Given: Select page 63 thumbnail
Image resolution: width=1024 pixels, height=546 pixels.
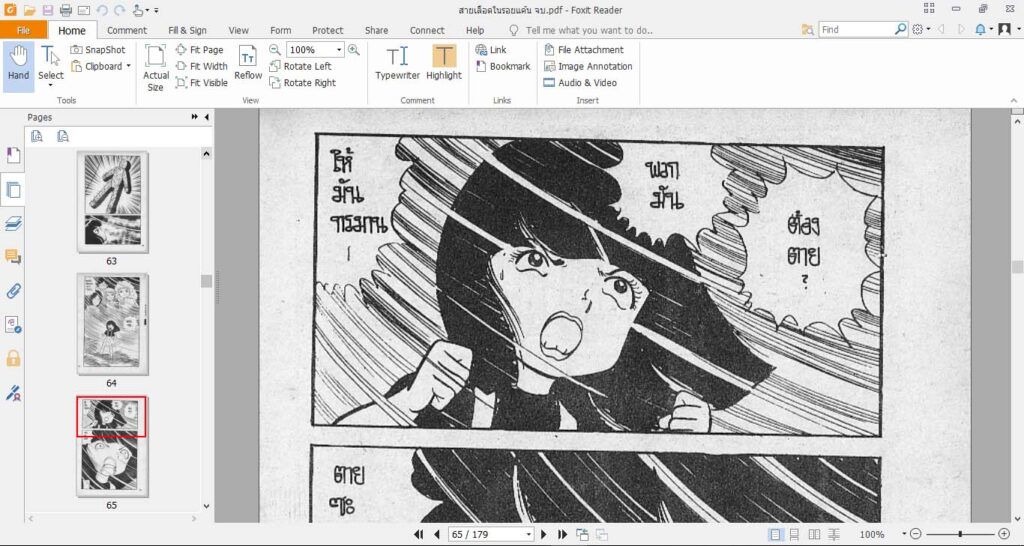Looking at the screenshot, I should (x=112, y=202).
